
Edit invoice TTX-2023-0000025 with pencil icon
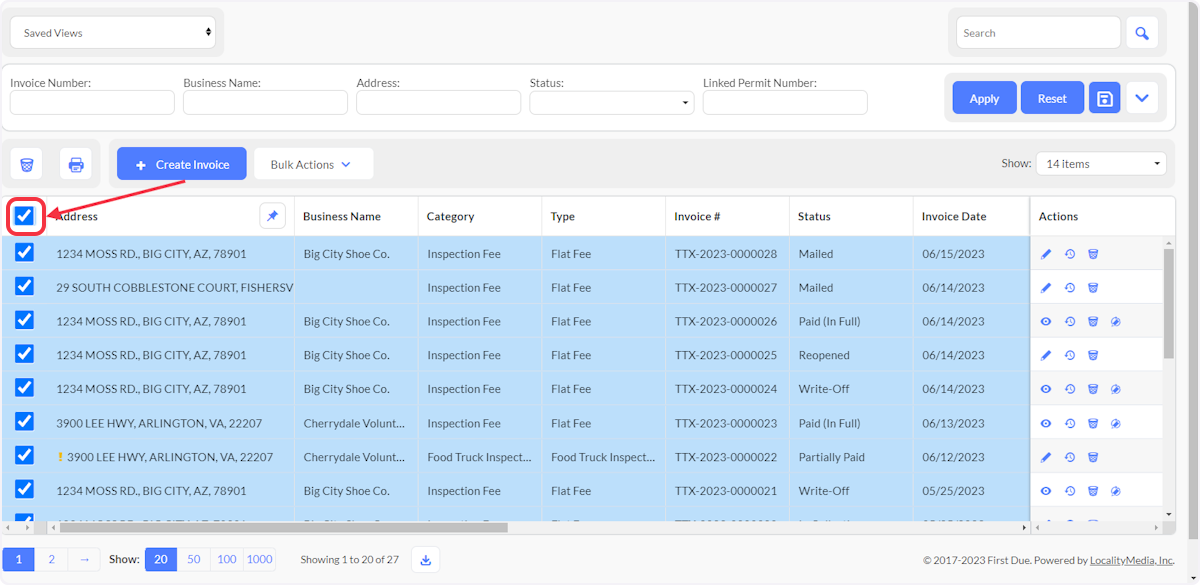tap(1046, 355)
